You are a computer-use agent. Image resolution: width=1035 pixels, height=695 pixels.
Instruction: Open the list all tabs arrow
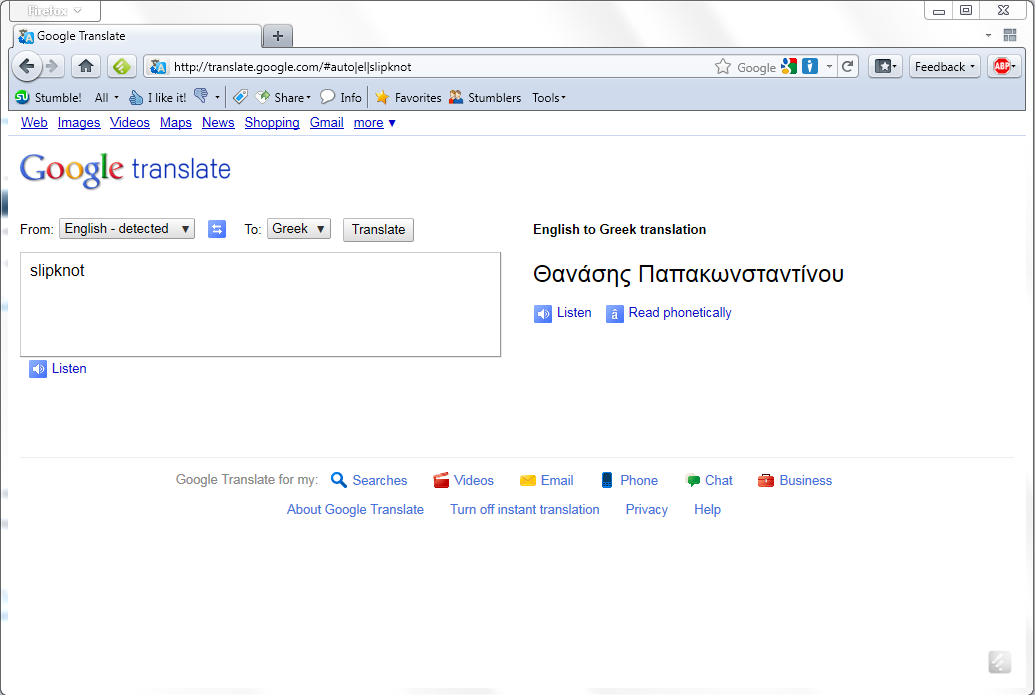[988, 36]
